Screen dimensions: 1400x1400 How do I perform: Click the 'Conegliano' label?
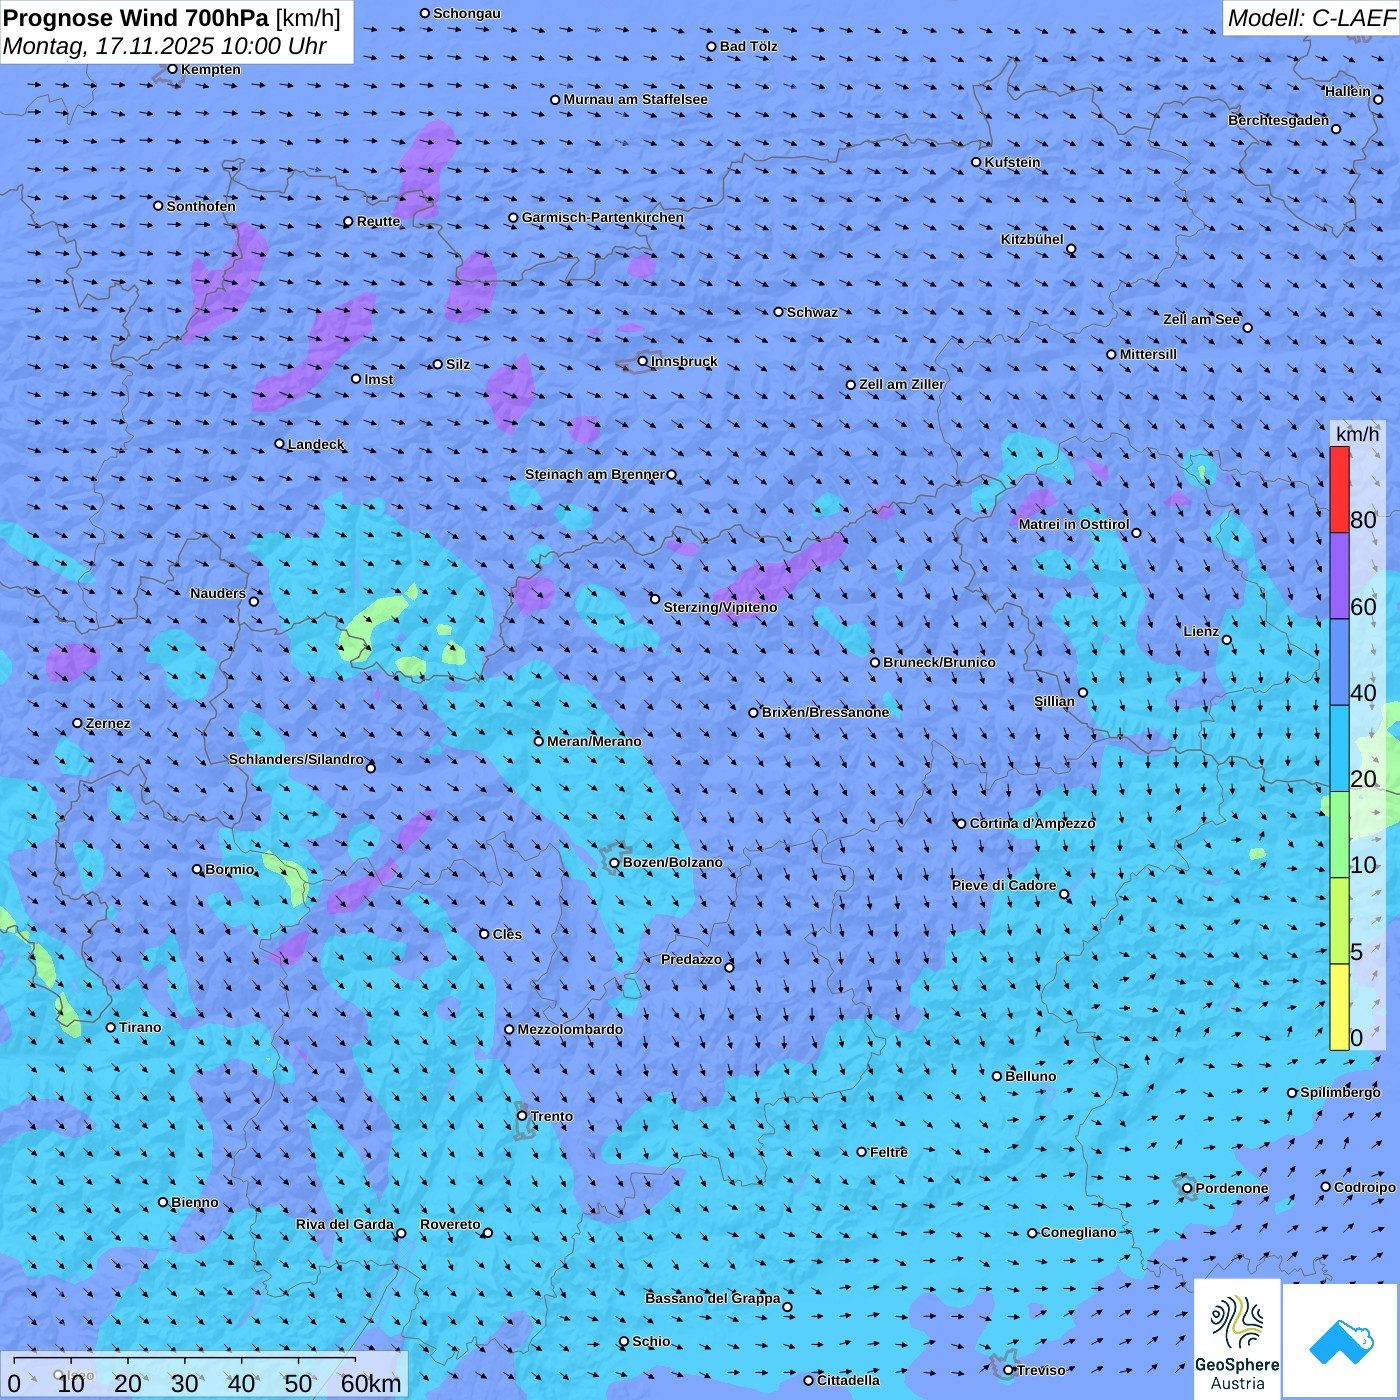pos(1078,1232)
